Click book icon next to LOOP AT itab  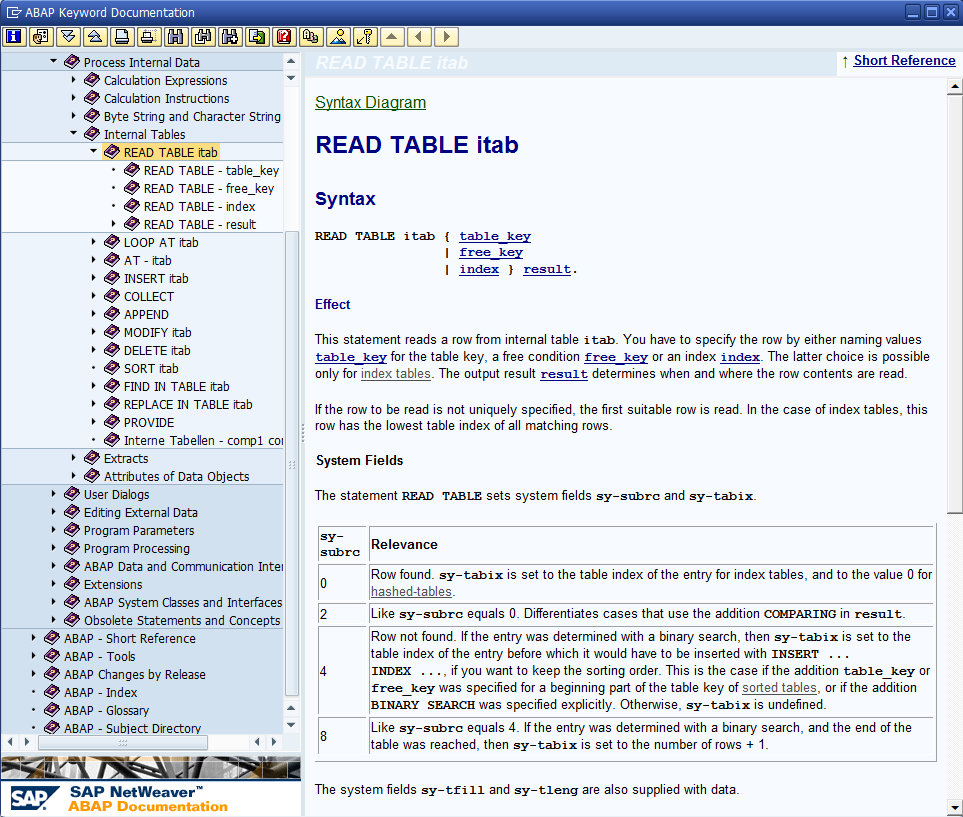112,242
